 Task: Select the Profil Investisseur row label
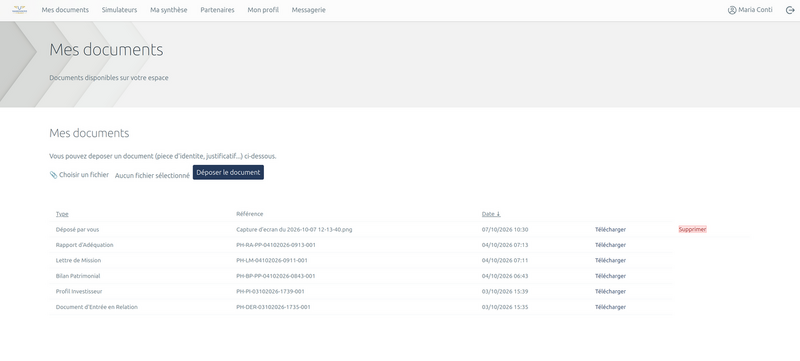coord(79,292)
